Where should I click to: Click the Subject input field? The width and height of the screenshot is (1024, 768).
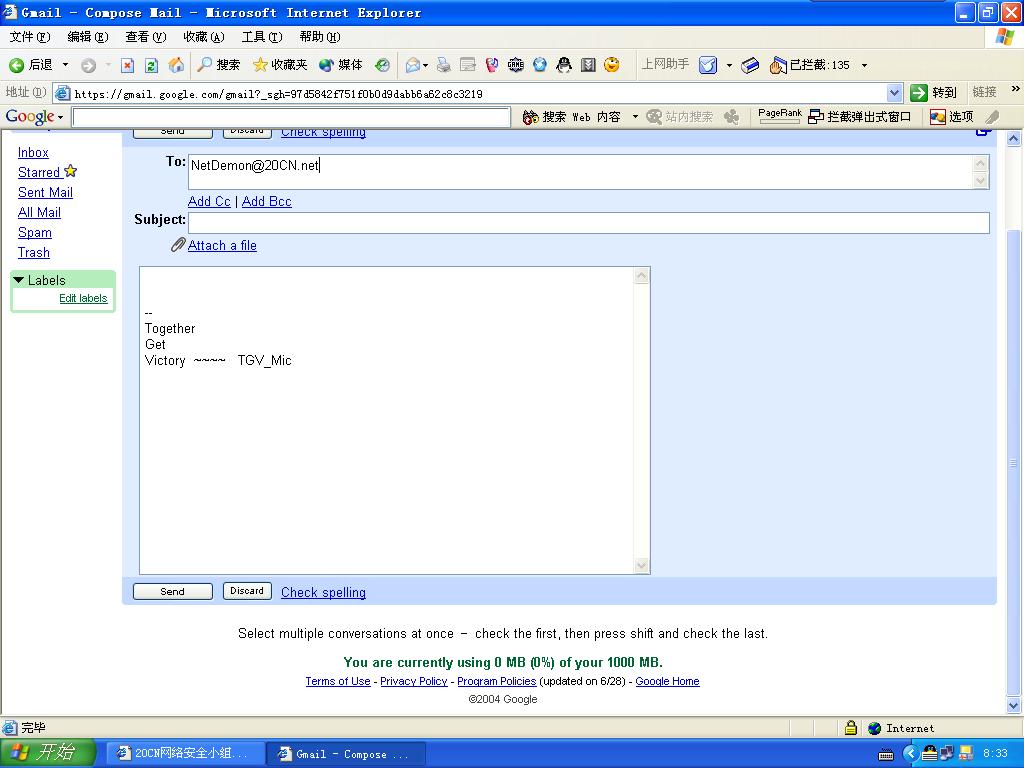click(x=589, y=223)
